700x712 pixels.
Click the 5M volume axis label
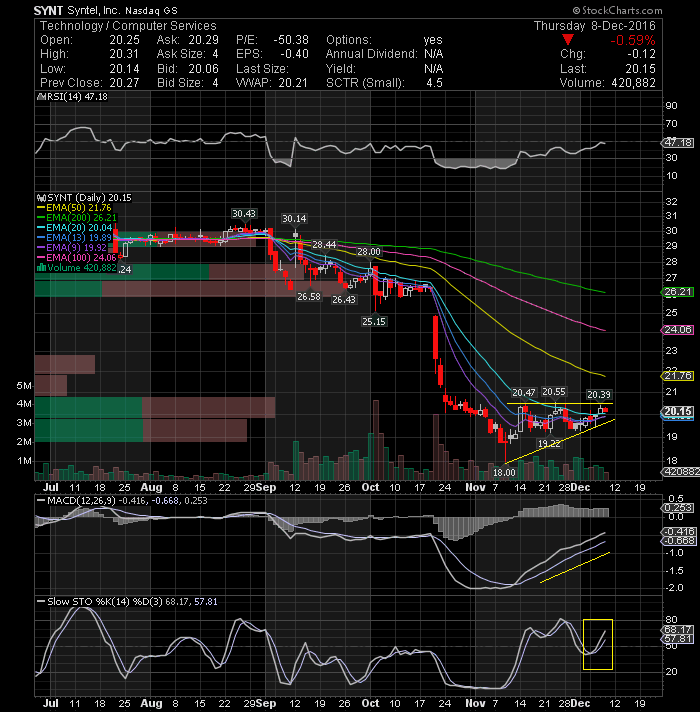tap(24, 386)
